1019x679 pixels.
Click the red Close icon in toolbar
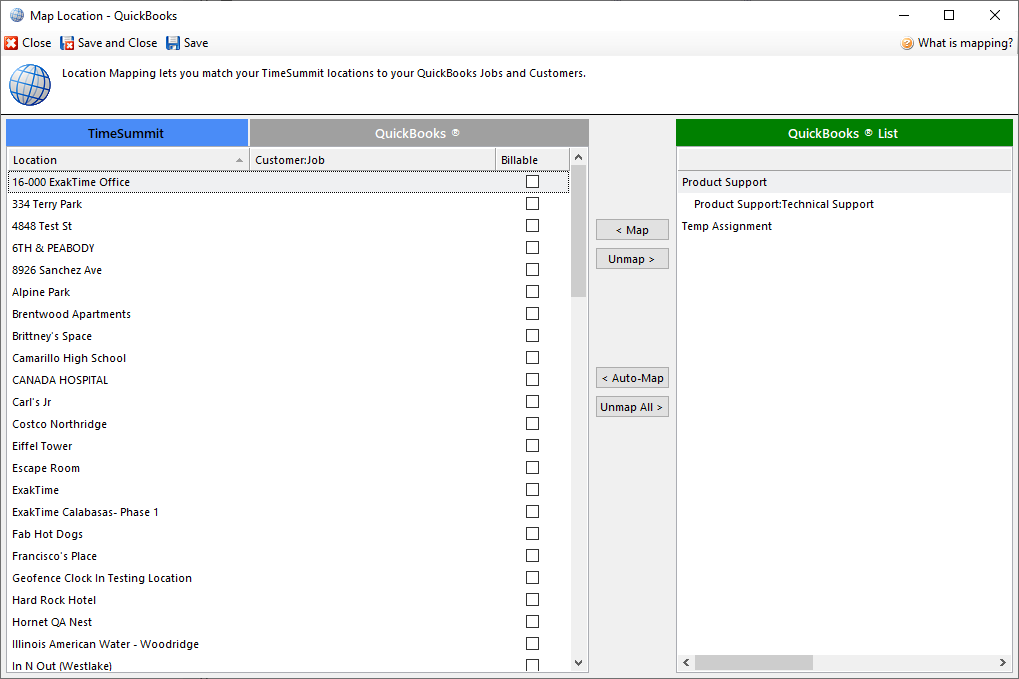coord(11,43)
